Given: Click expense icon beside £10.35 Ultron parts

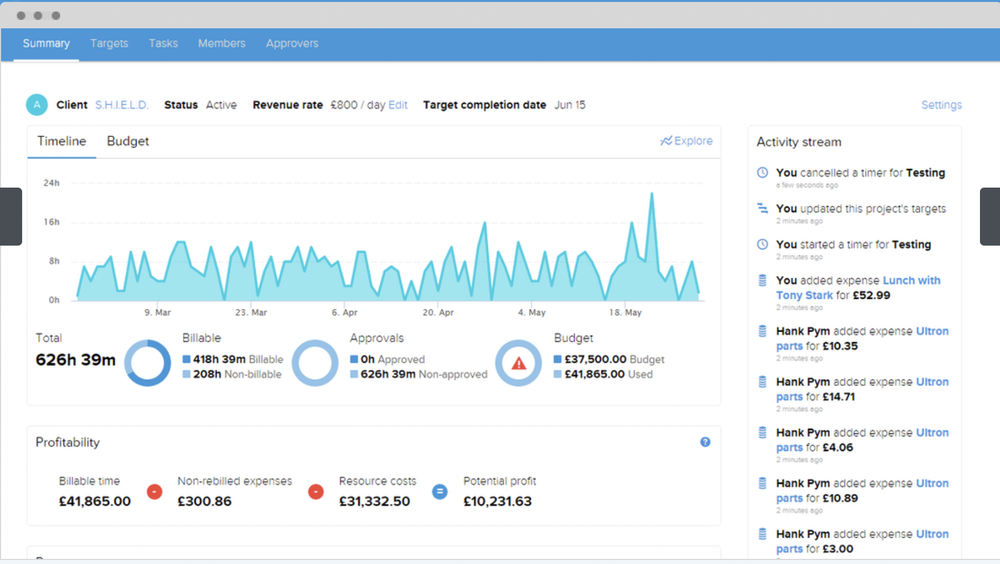Looking at the screenshot, I should [762, 331].
